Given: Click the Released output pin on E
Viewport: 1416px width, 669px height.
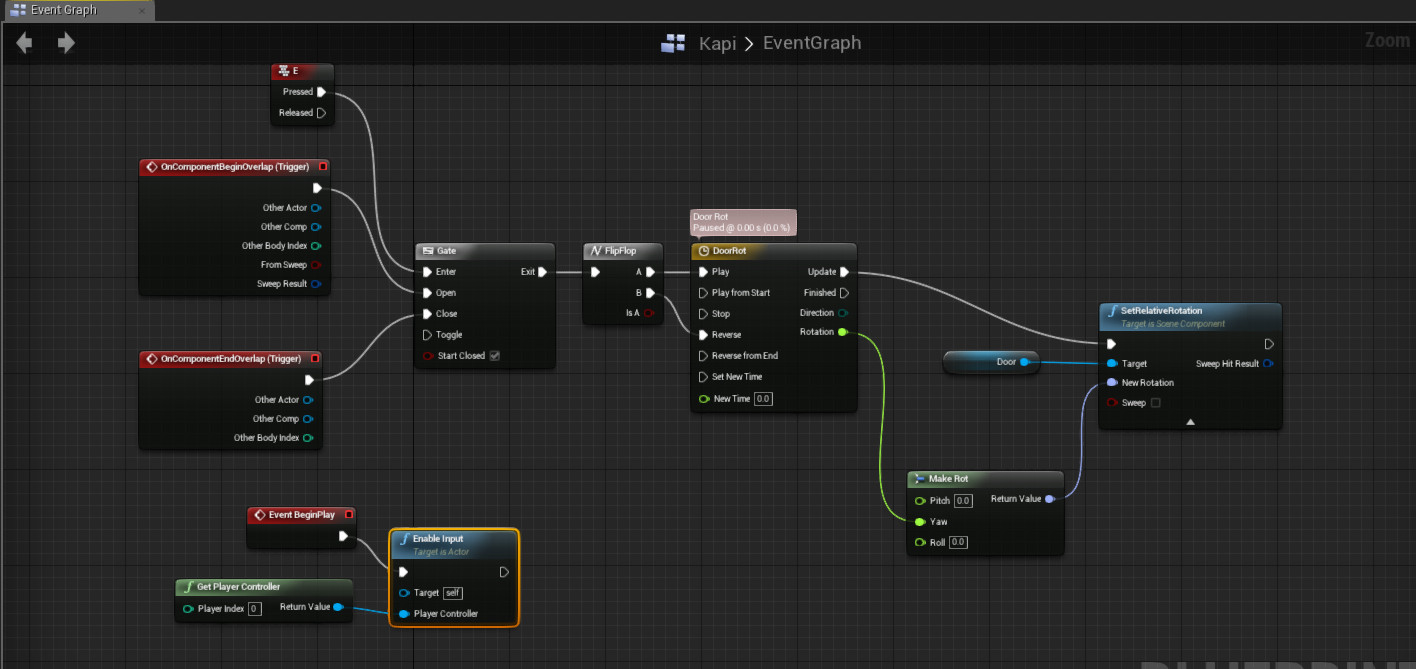Looking at the screenshot, I should (x=321, y=113).
